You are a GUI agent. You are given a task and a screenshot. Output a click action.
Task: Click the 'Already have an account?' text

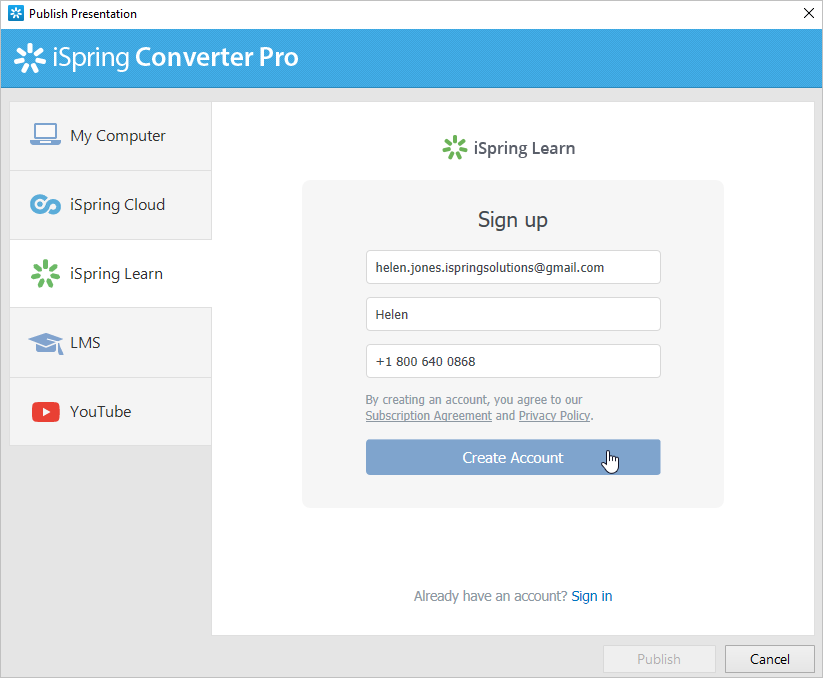[x=490, y=596]
